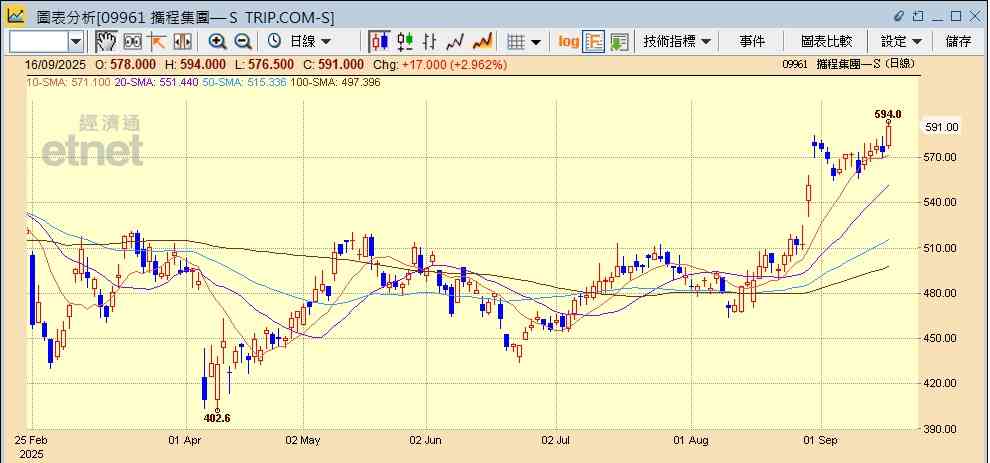Open the 設定 dropdown menu

(x=901, y=42)
